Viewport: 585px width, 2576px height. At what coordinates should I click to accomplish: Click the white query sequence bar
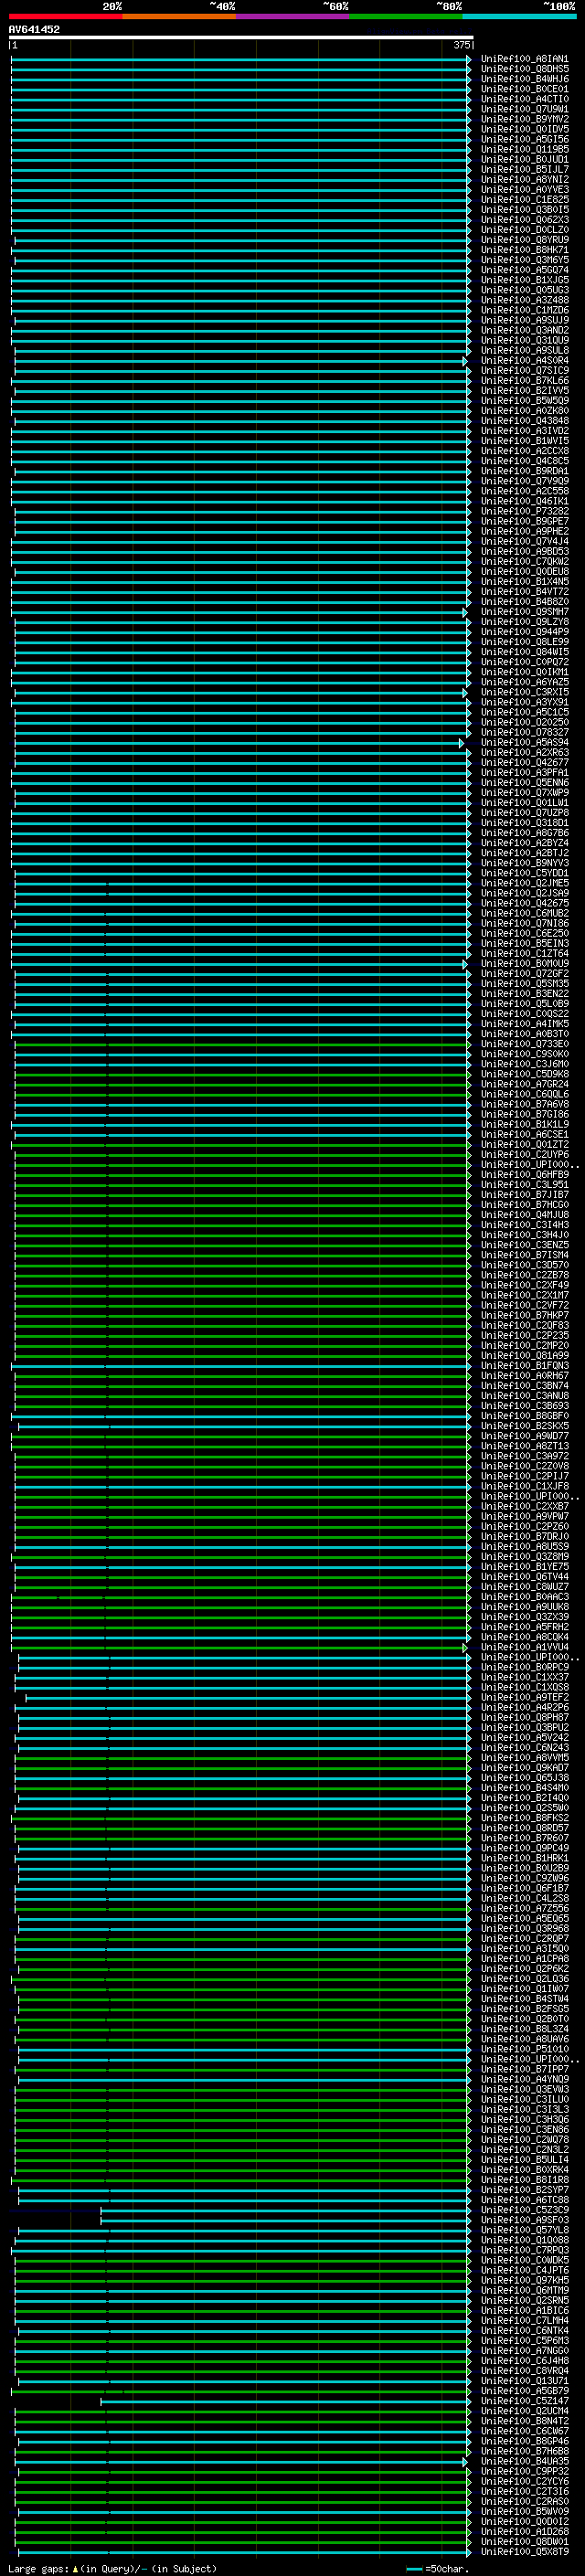[x=240, y=38]
